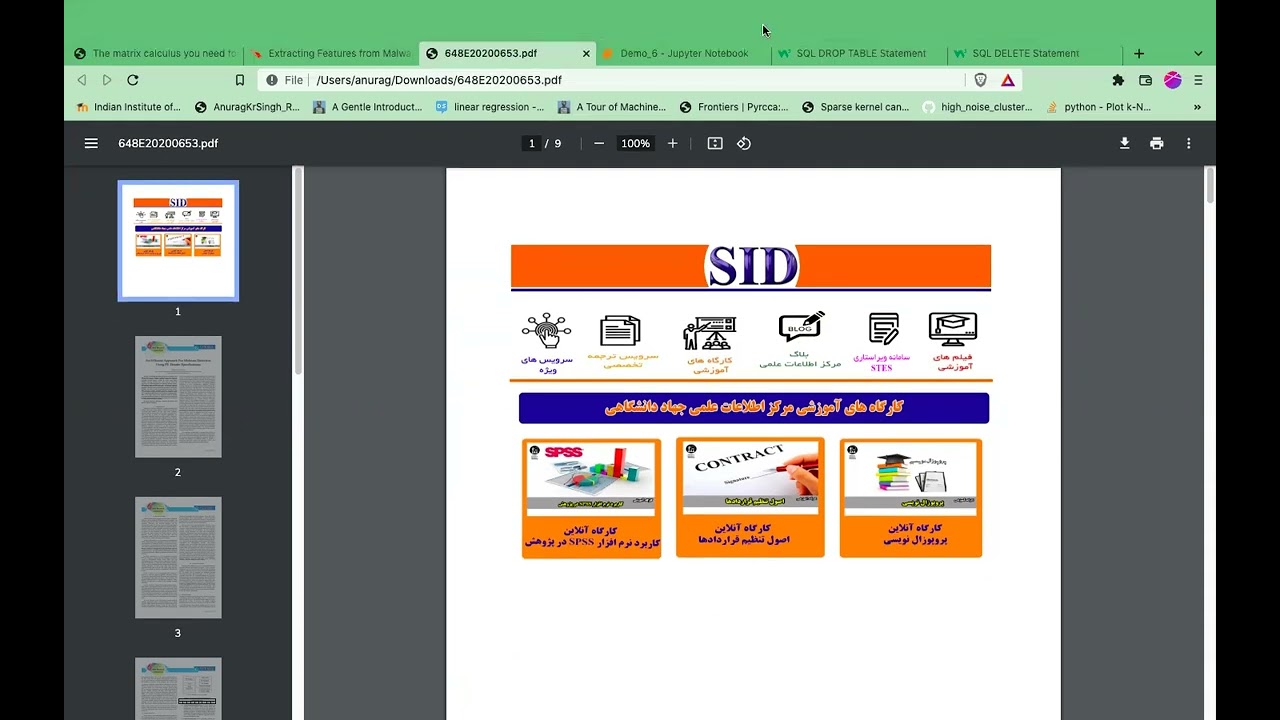The width and height of the screenshot is (1280, 720).
Task: Click the 100% zoom level field
Action: pos(635,143)
